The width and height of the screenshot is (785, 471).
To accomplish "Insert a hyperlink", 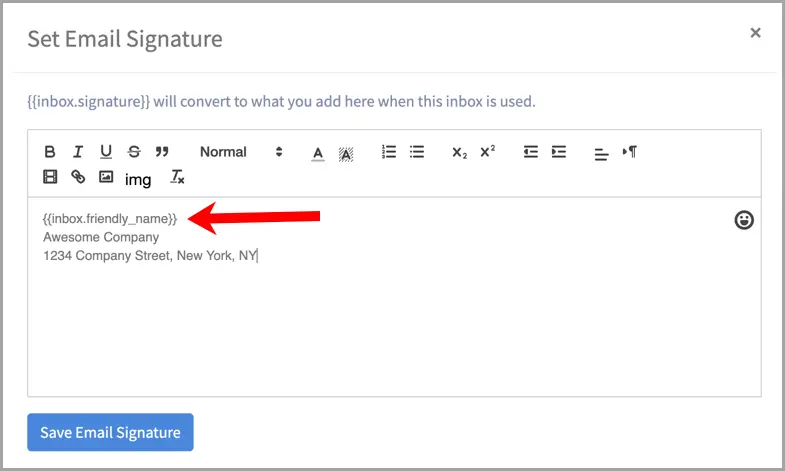I will (78, 177).
